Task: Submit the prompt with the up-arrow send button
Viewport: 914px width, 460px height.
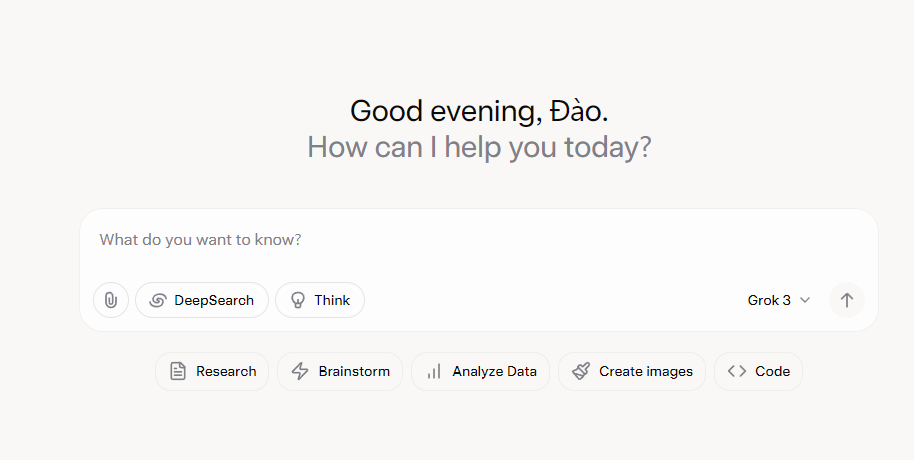Action: [846, 300]
